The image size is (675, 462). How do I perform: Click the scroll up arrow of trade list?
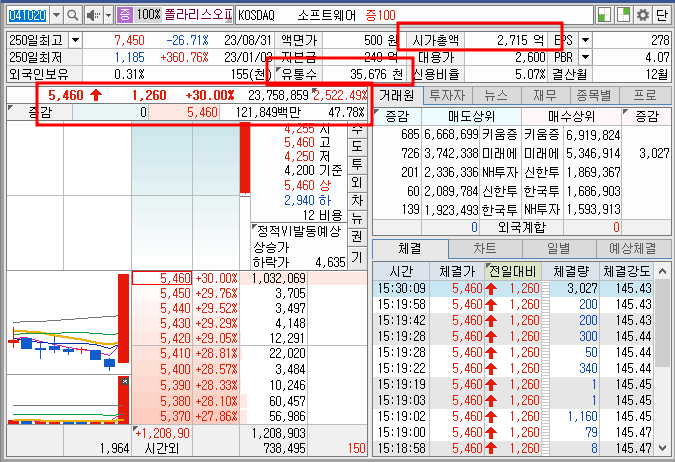click(663, 271)
